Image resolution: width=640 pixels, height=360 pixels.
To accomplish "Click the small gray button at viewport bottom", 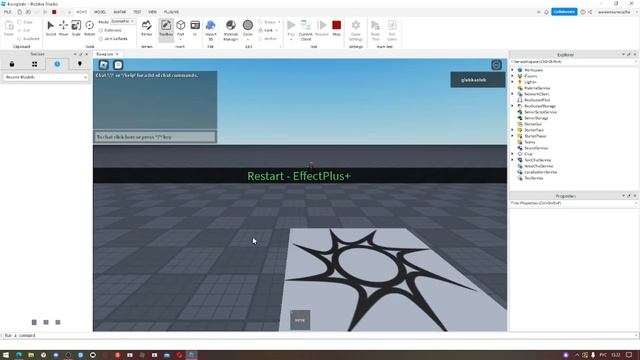I will tap(300, 320).
